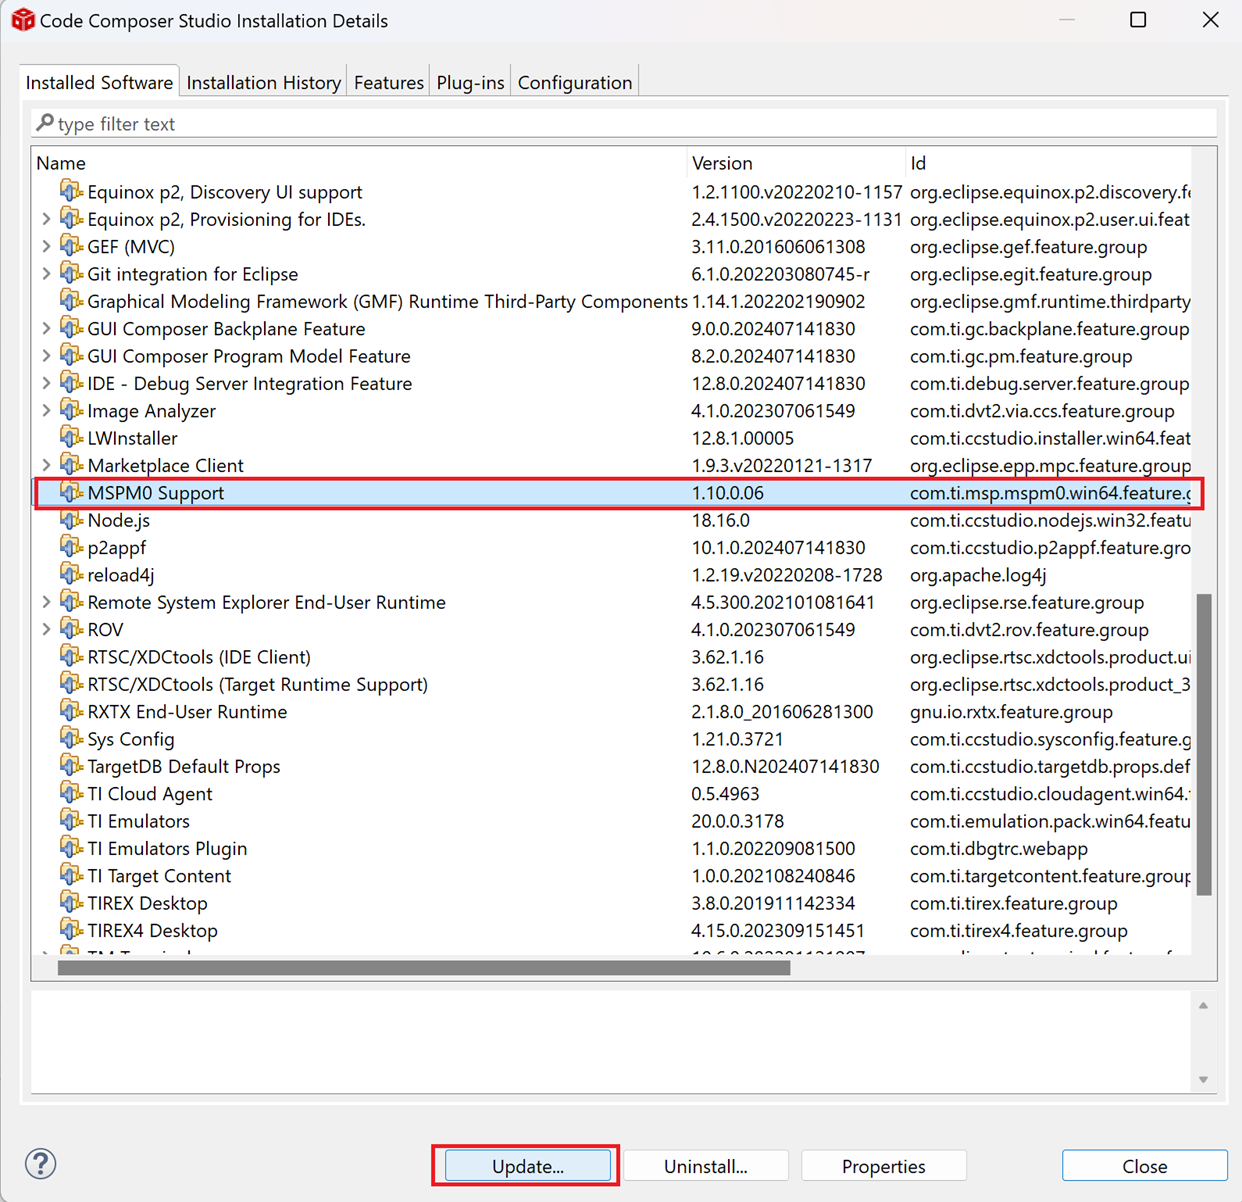Screen dimensions: 1242x1202
Task: Open the Installation History tab
Action: [264, 82]
